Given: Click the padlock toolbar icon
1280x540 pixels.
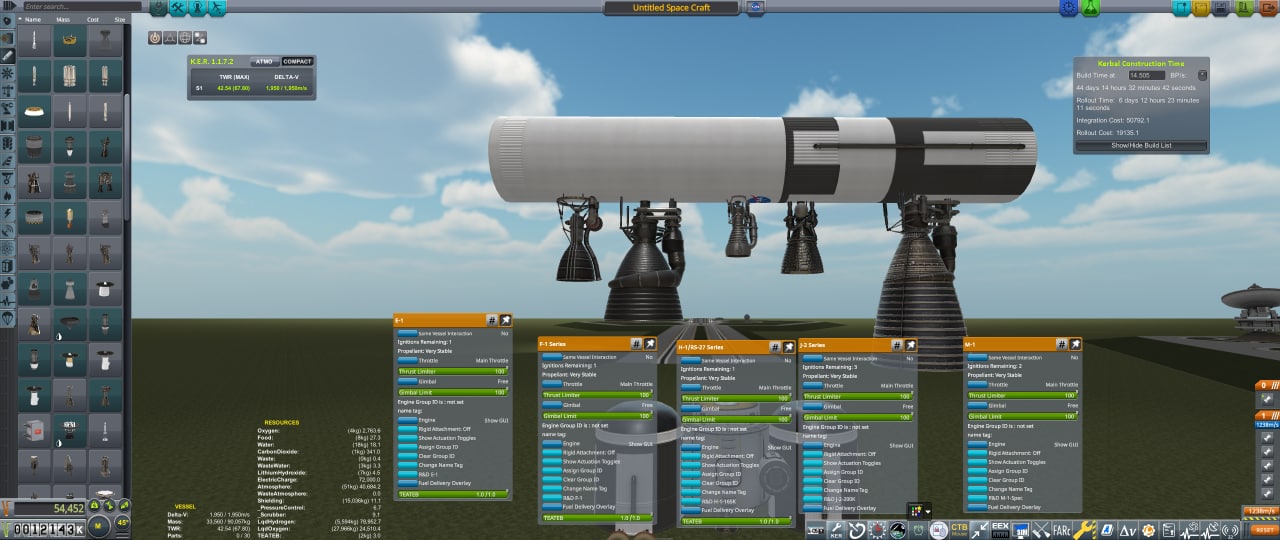Looking at the screenshot, I should pyautogui.click(x=939, y=531).
